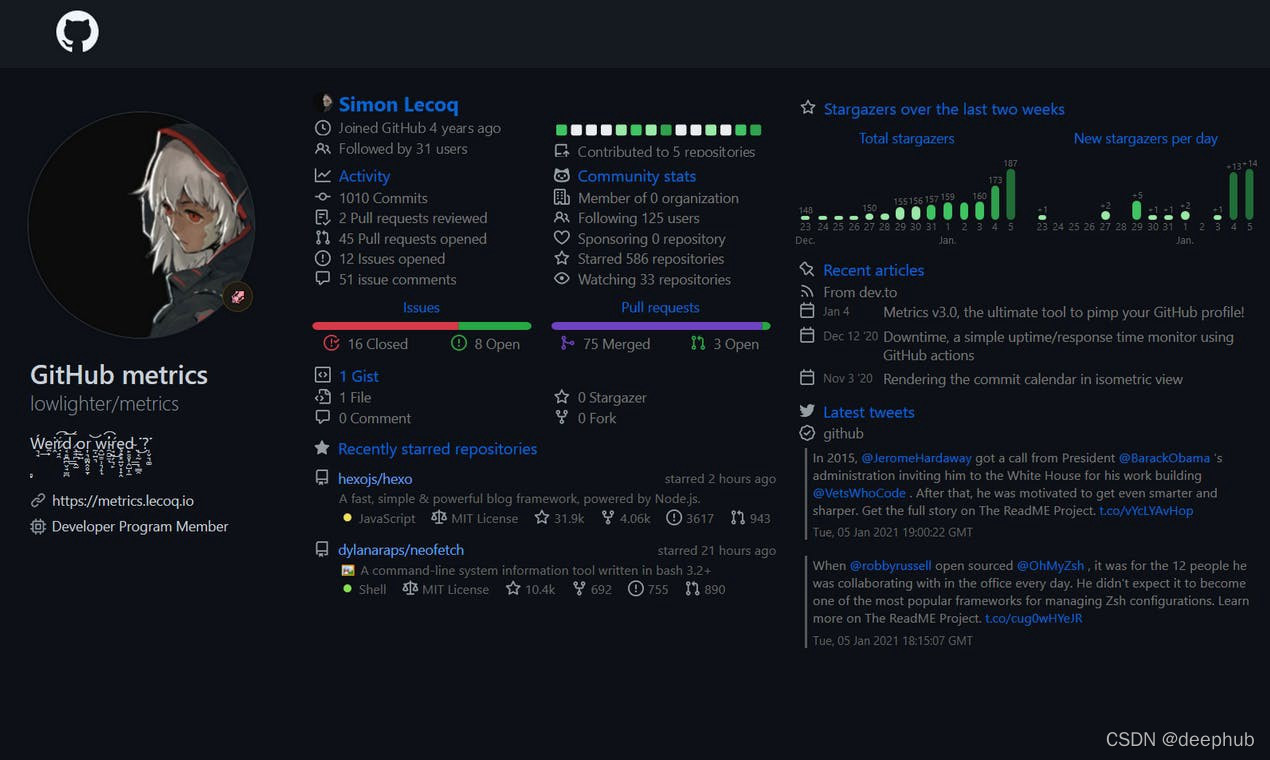The height and width of the screenshot is (760, 1270).
Task: Open the @robbyrussell mention link
Action: (x=891, y=566)
